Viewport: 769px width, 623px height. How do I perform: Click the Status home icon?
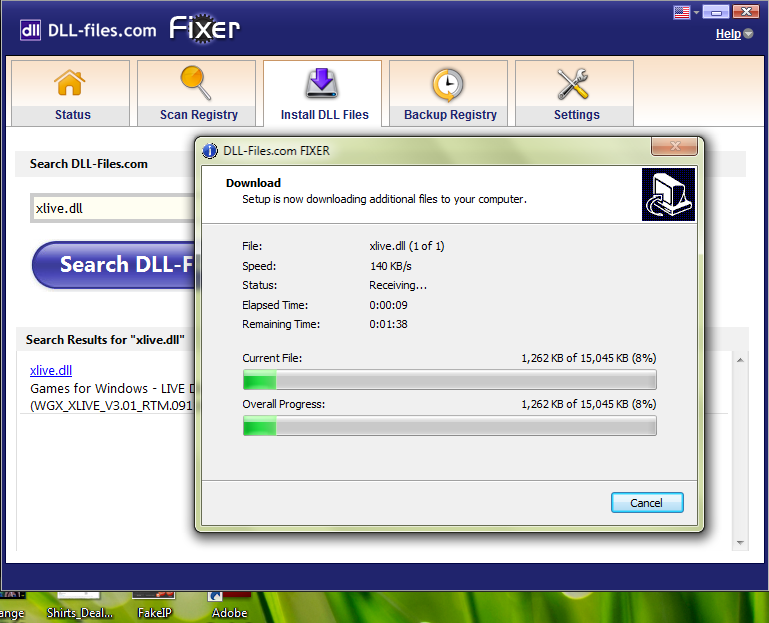tap(70, 82)
